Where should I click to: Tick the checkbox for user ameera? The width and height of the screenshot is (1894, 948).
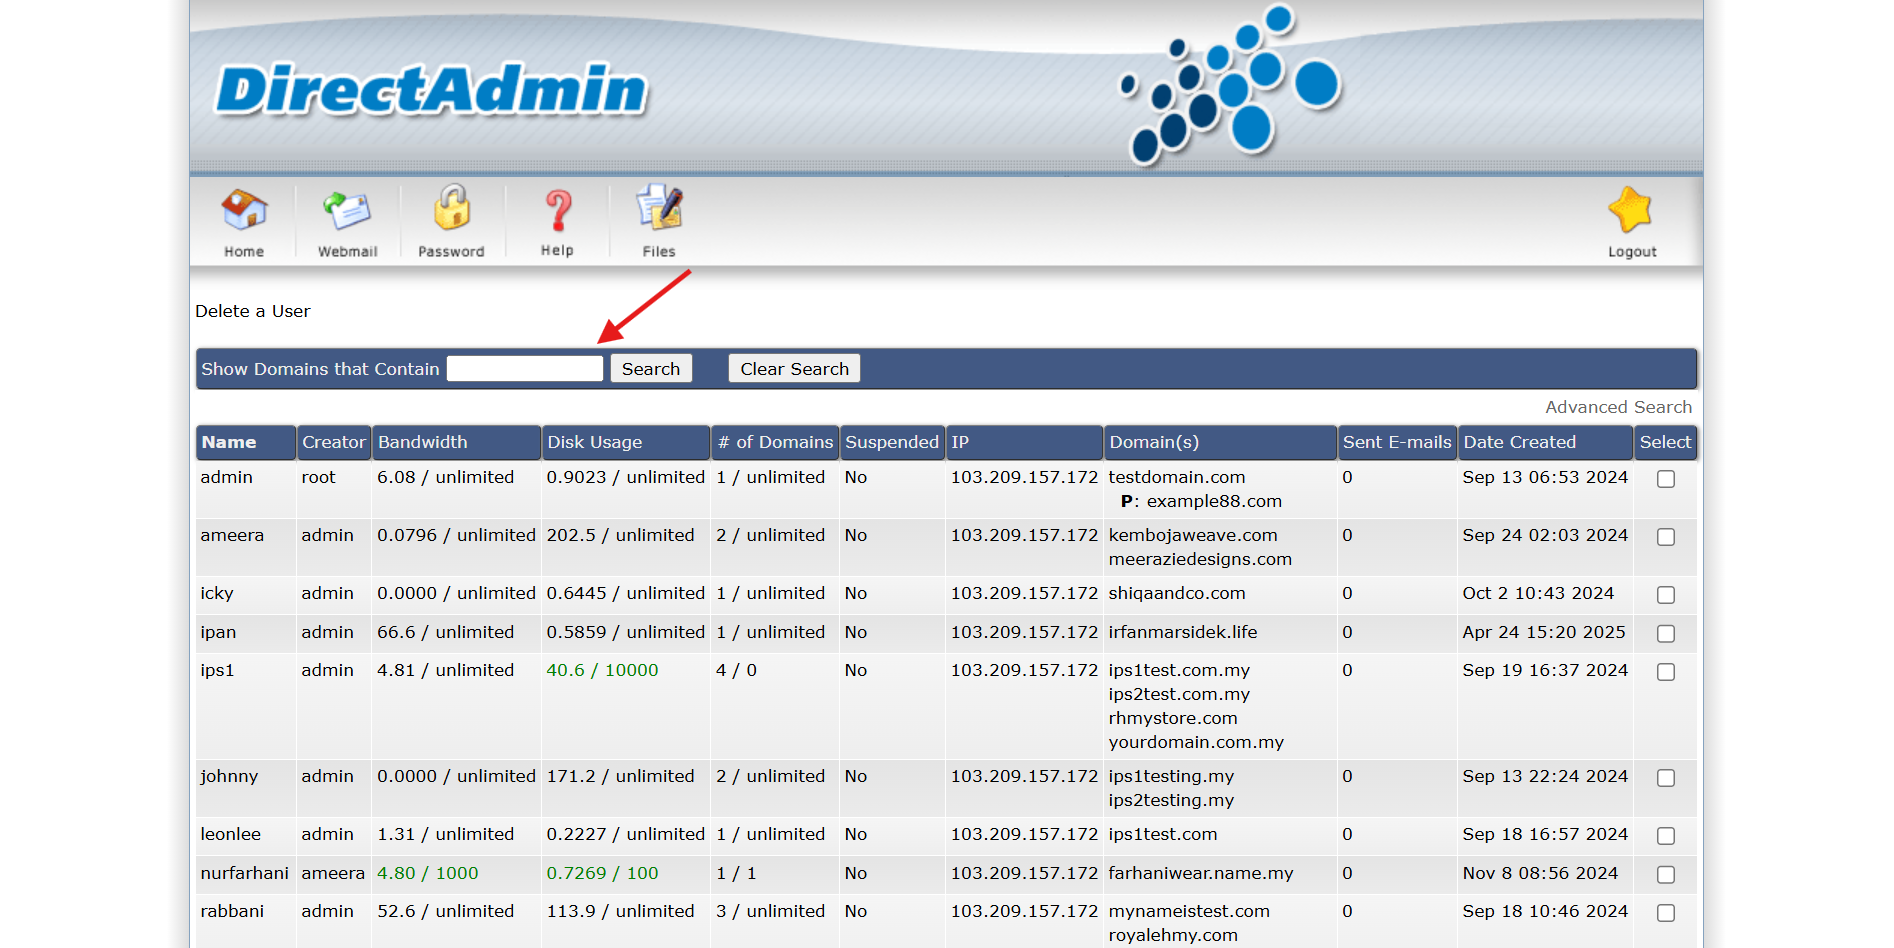pos(1666,537)
